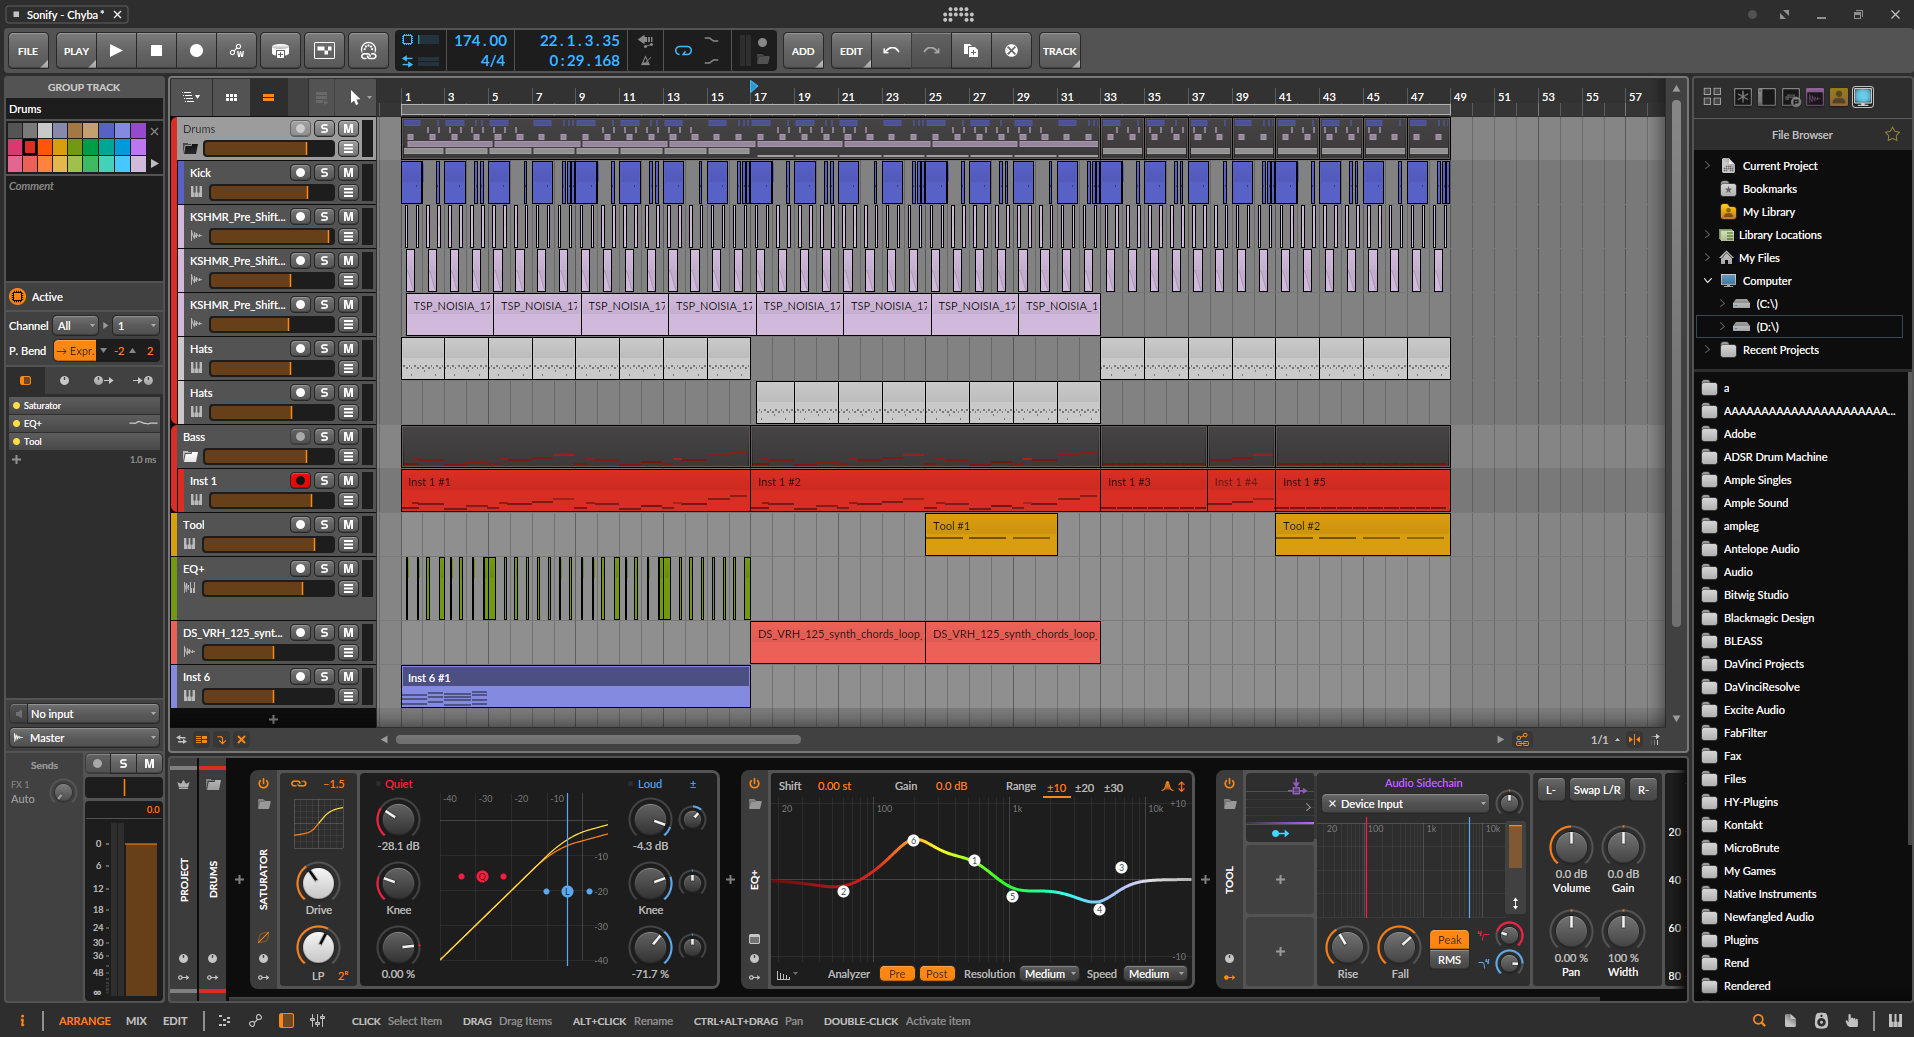The height and width of the screenshot is (1037, 1914).
Task: Open the FILE menu
Action: point(27,50)
